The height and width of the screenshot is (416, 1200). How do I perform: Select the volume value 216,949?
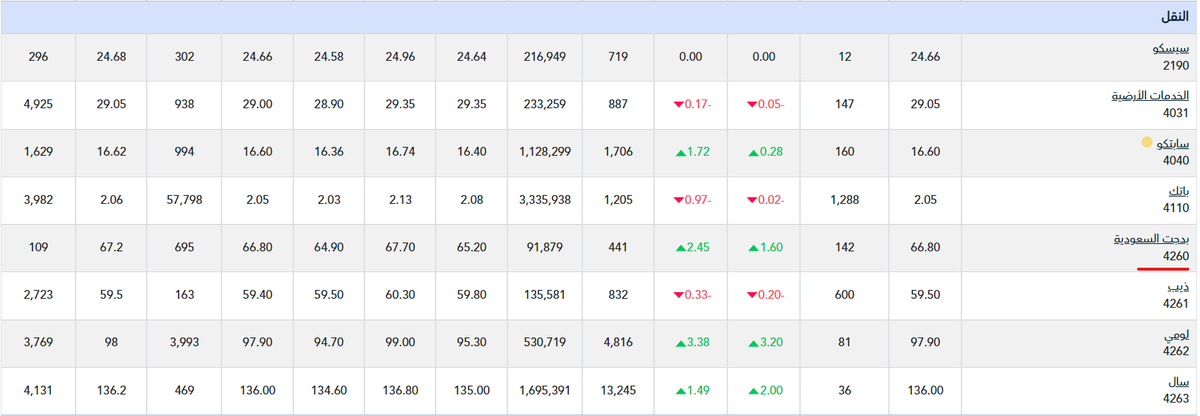click(x=544, y=57)
